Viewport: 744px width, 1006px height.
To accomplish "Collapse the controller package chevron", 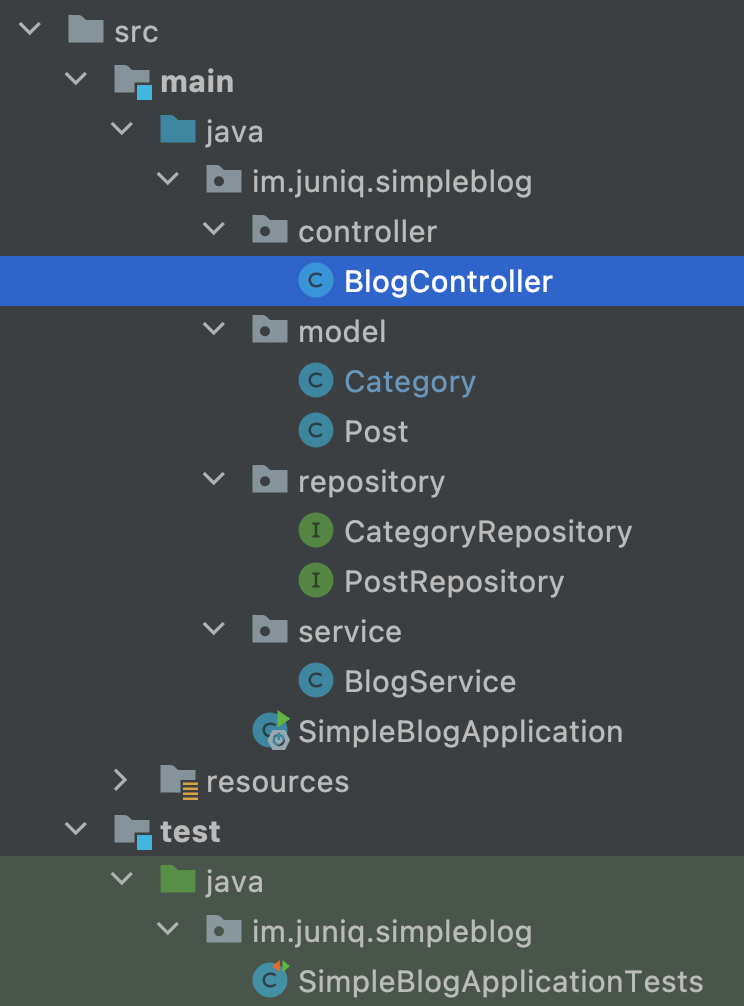I will tap(214, 229).
